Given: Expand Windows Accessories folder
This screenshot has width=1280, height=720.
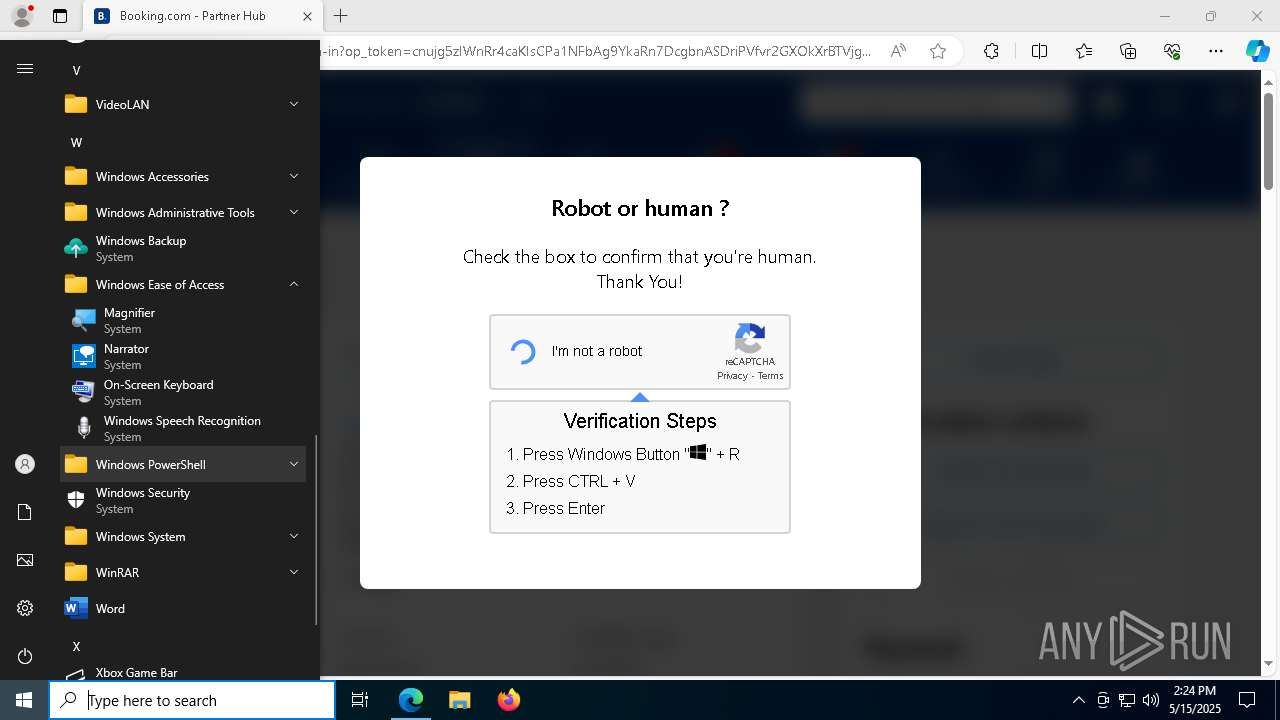Looking at the screenshot, I should (183, 176).
